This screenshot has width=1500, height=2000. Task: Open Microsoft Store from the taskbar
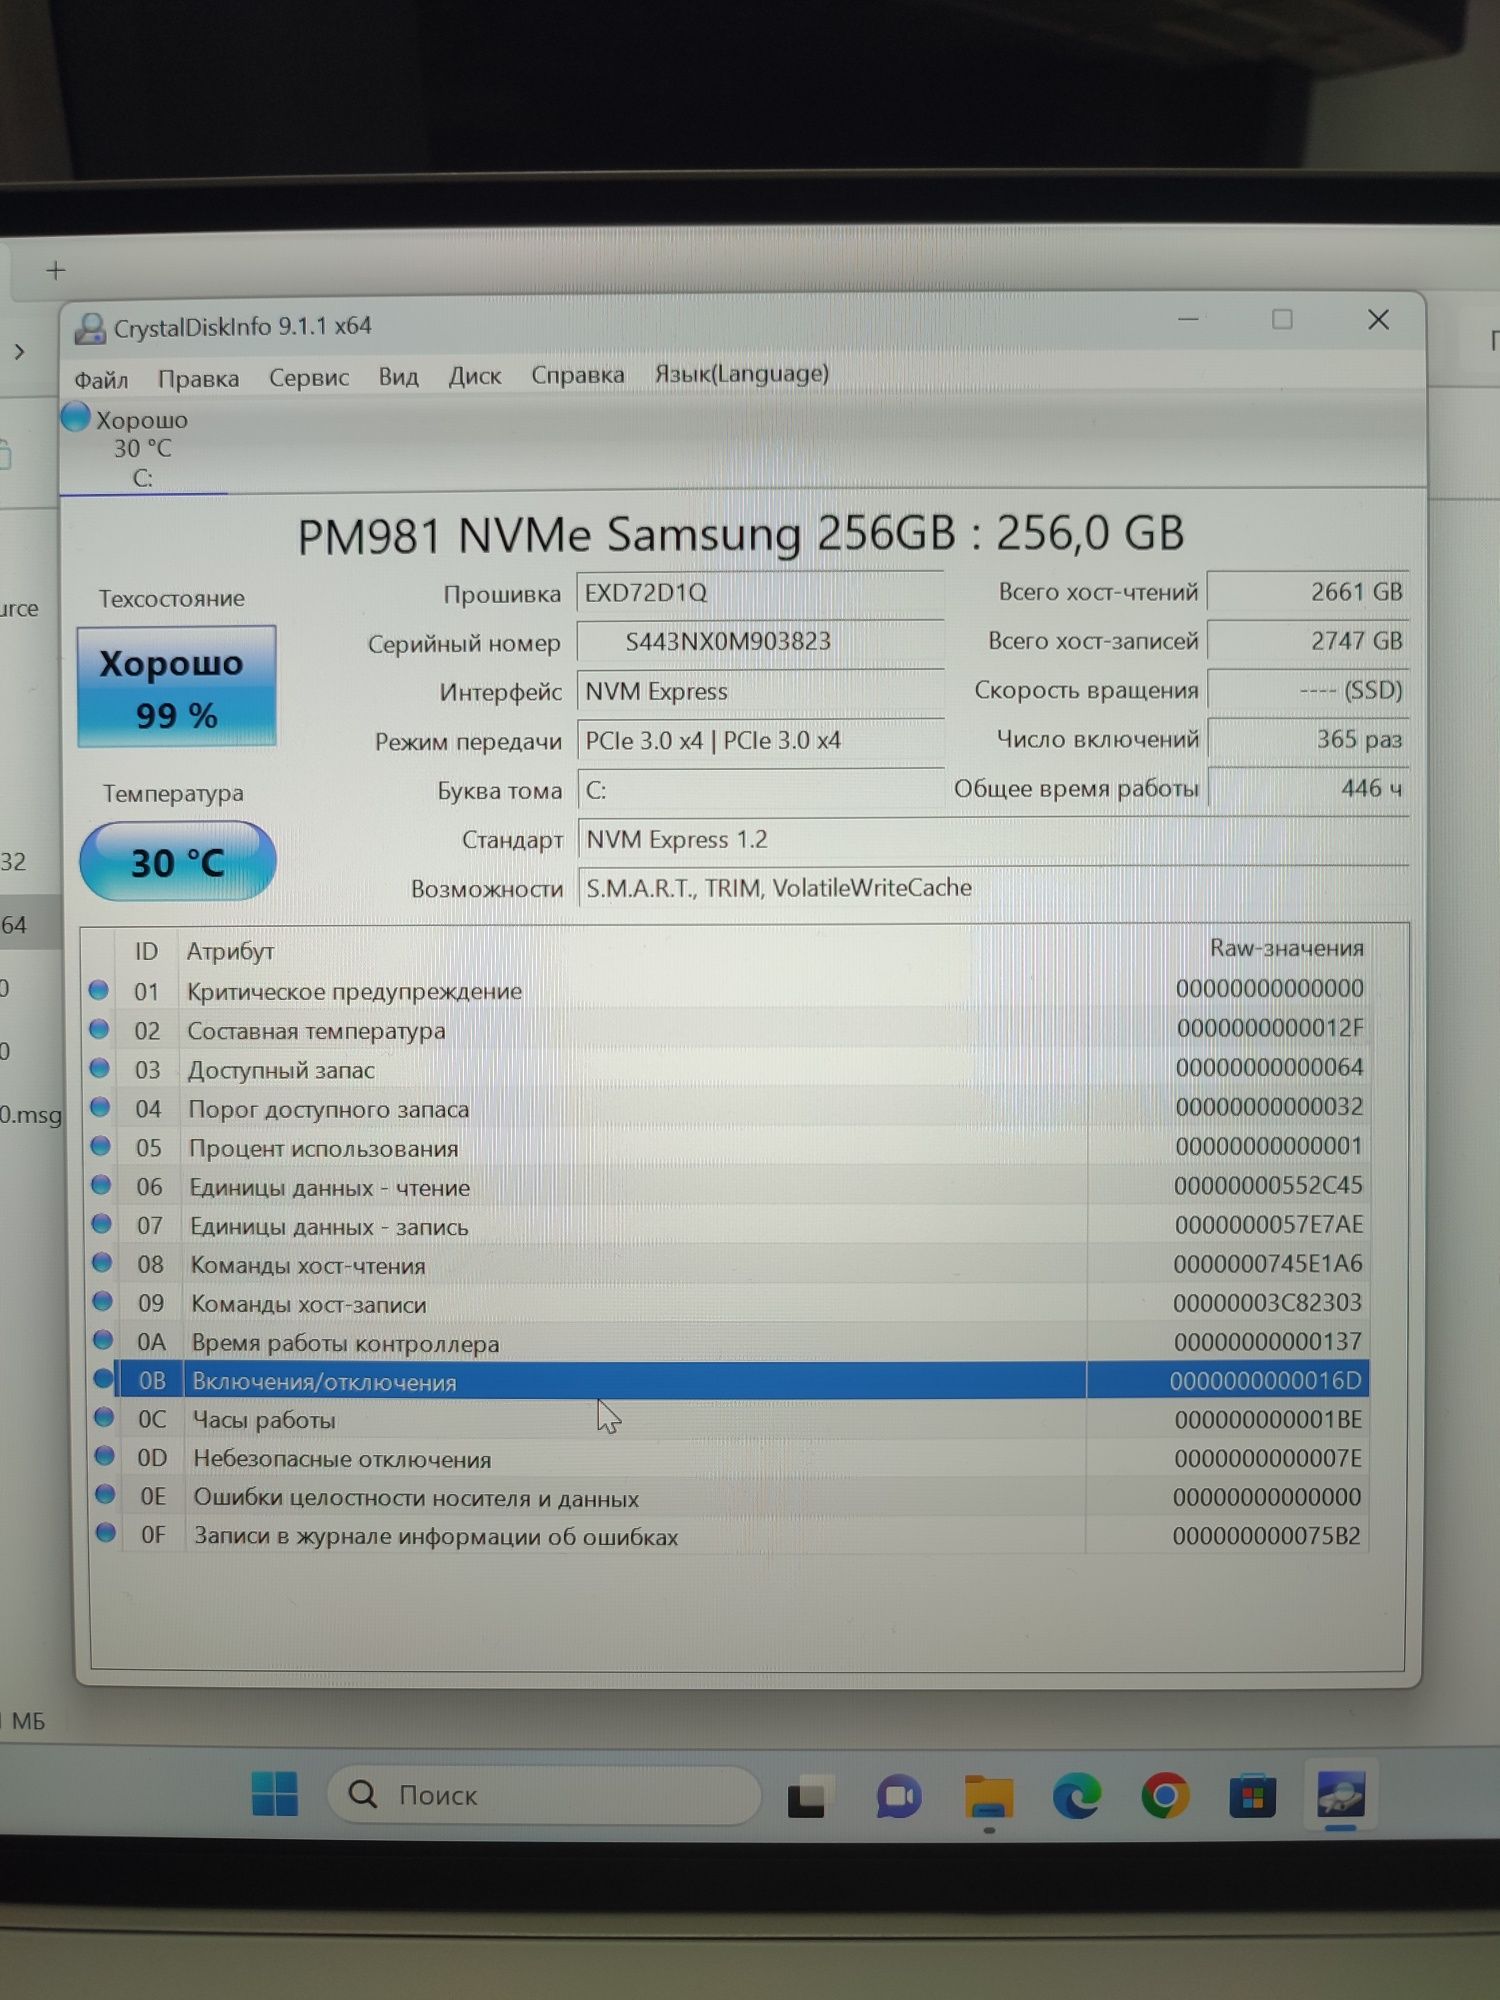1253,1797
